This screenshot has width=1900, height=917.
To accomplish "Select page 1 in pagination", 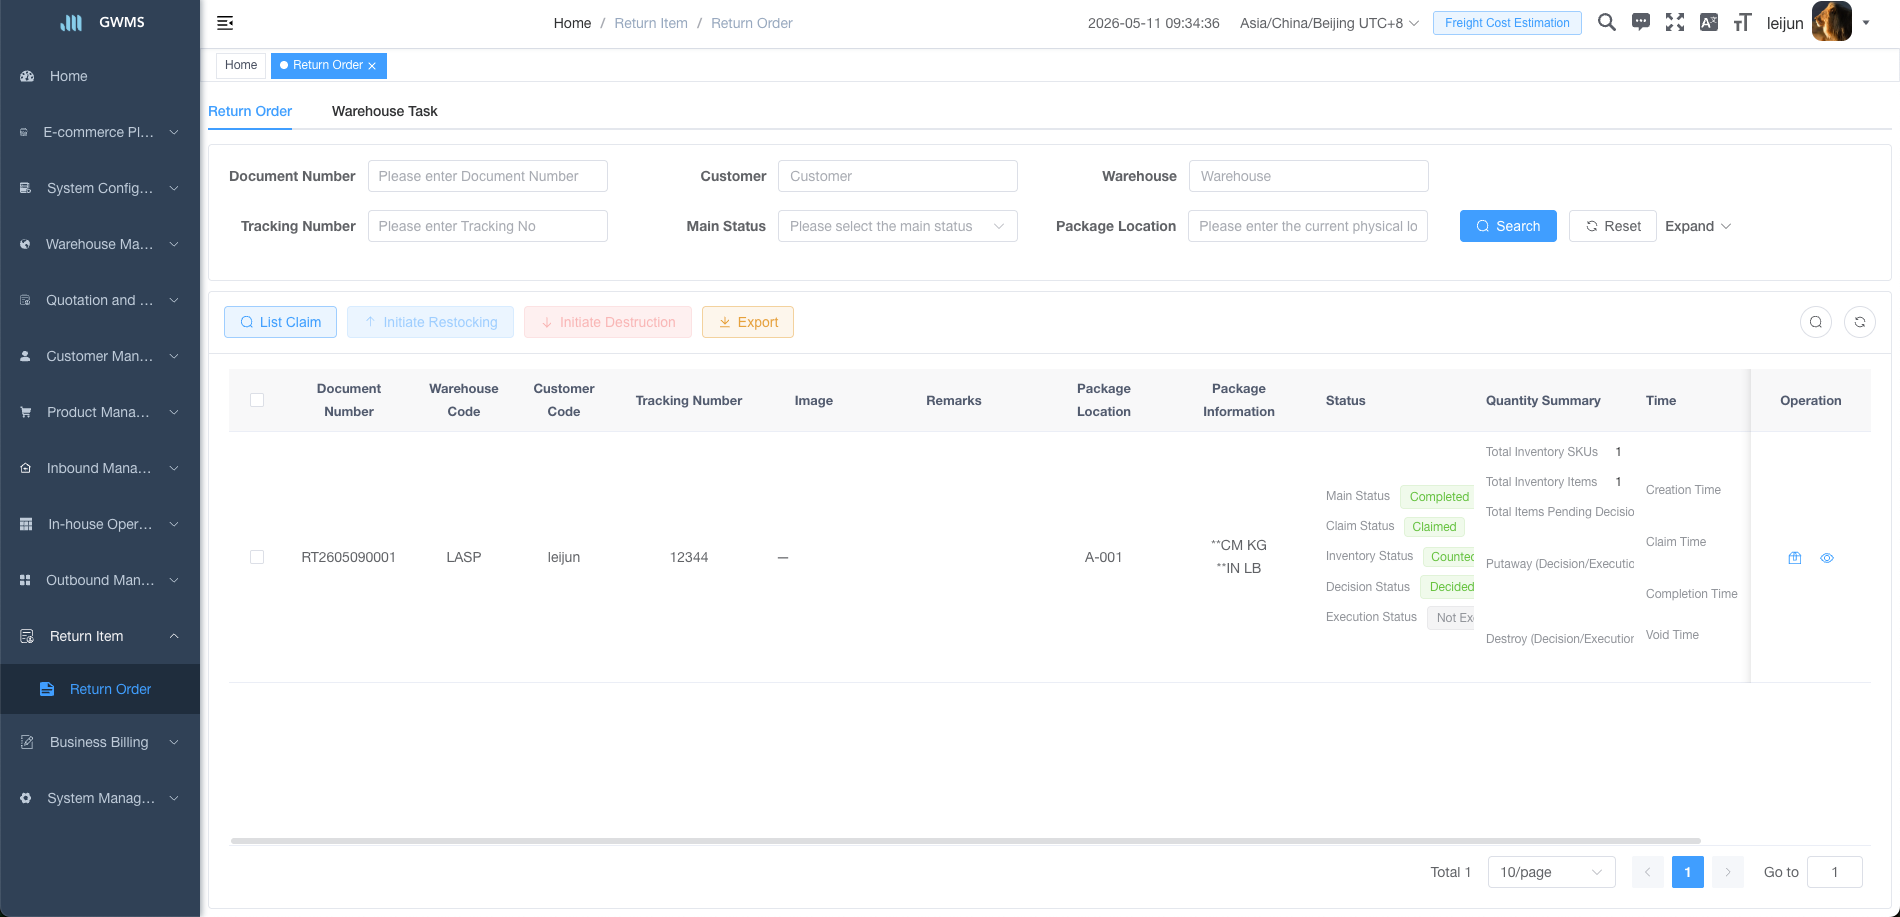I will (1688, 872).
